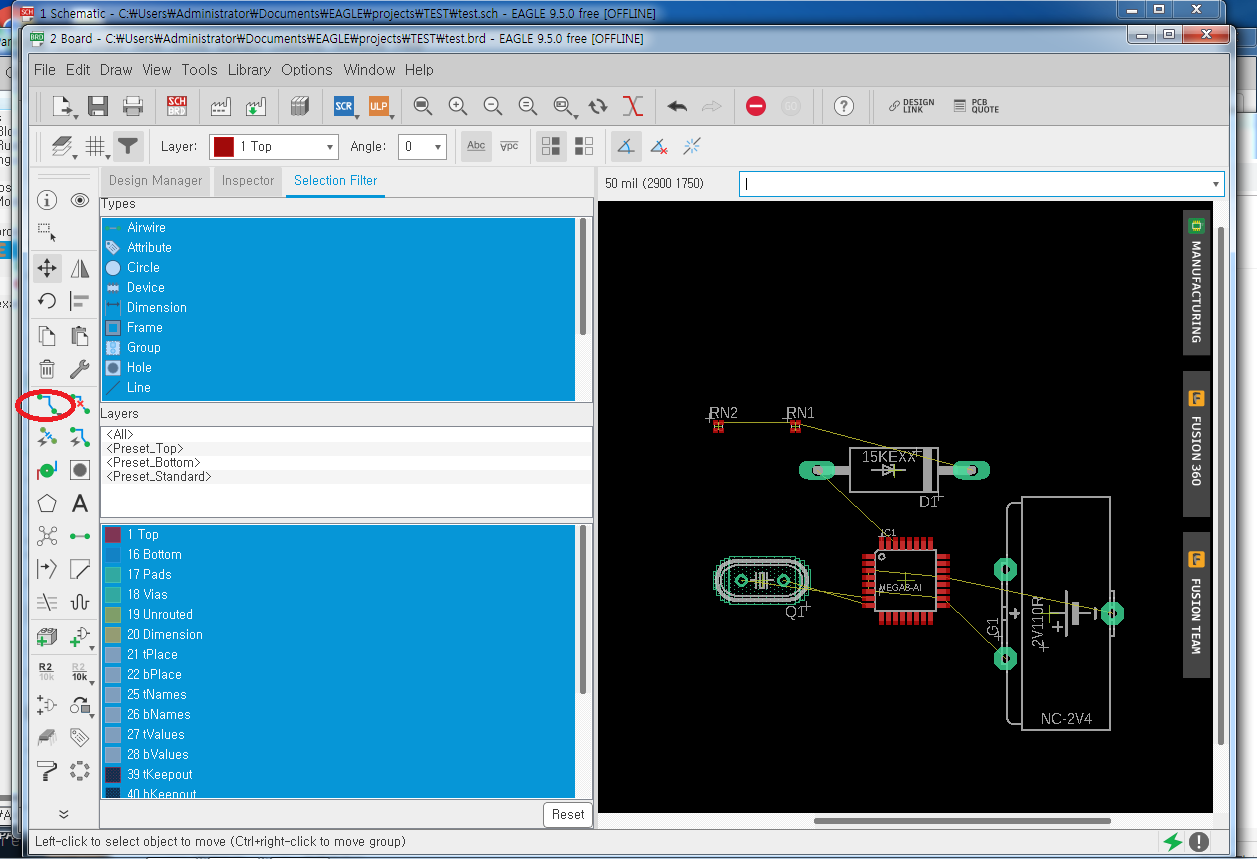Expand more tools with double chevron
This screenshot has width=1257, height=859.
coord(63,814)
